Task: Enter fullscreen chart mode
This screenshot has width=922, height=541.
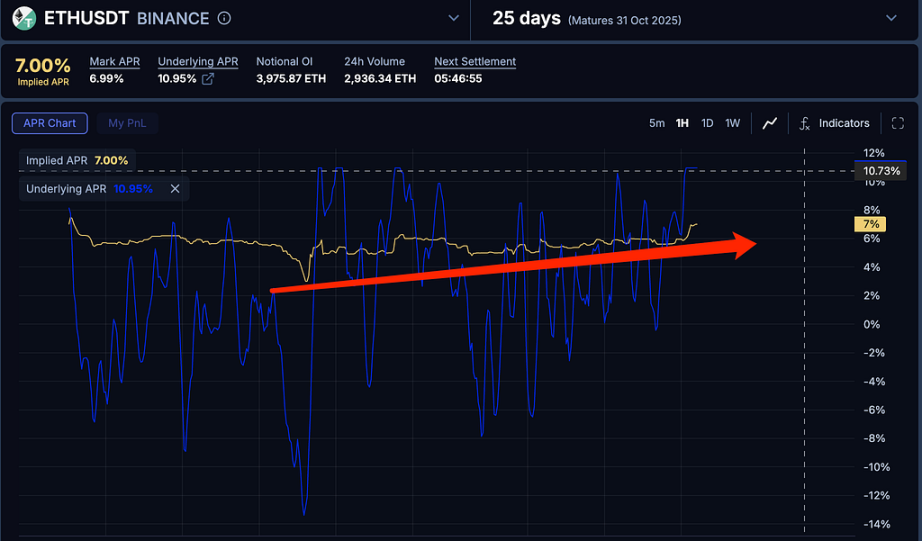Action: (897, 123)
